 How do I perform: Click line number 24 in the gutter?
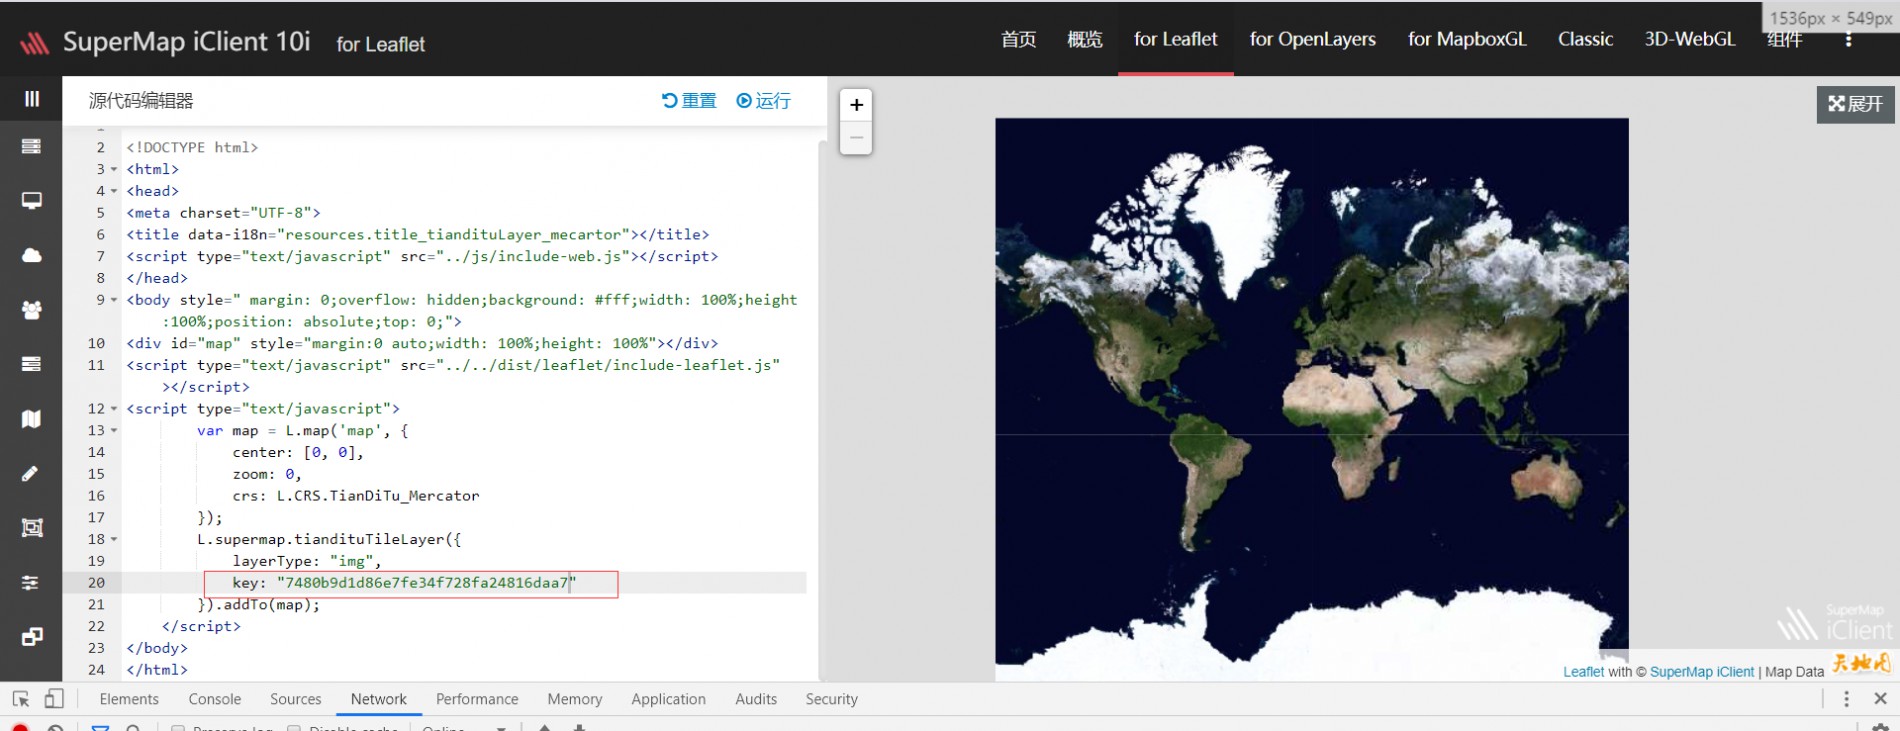tap(96, 670)
